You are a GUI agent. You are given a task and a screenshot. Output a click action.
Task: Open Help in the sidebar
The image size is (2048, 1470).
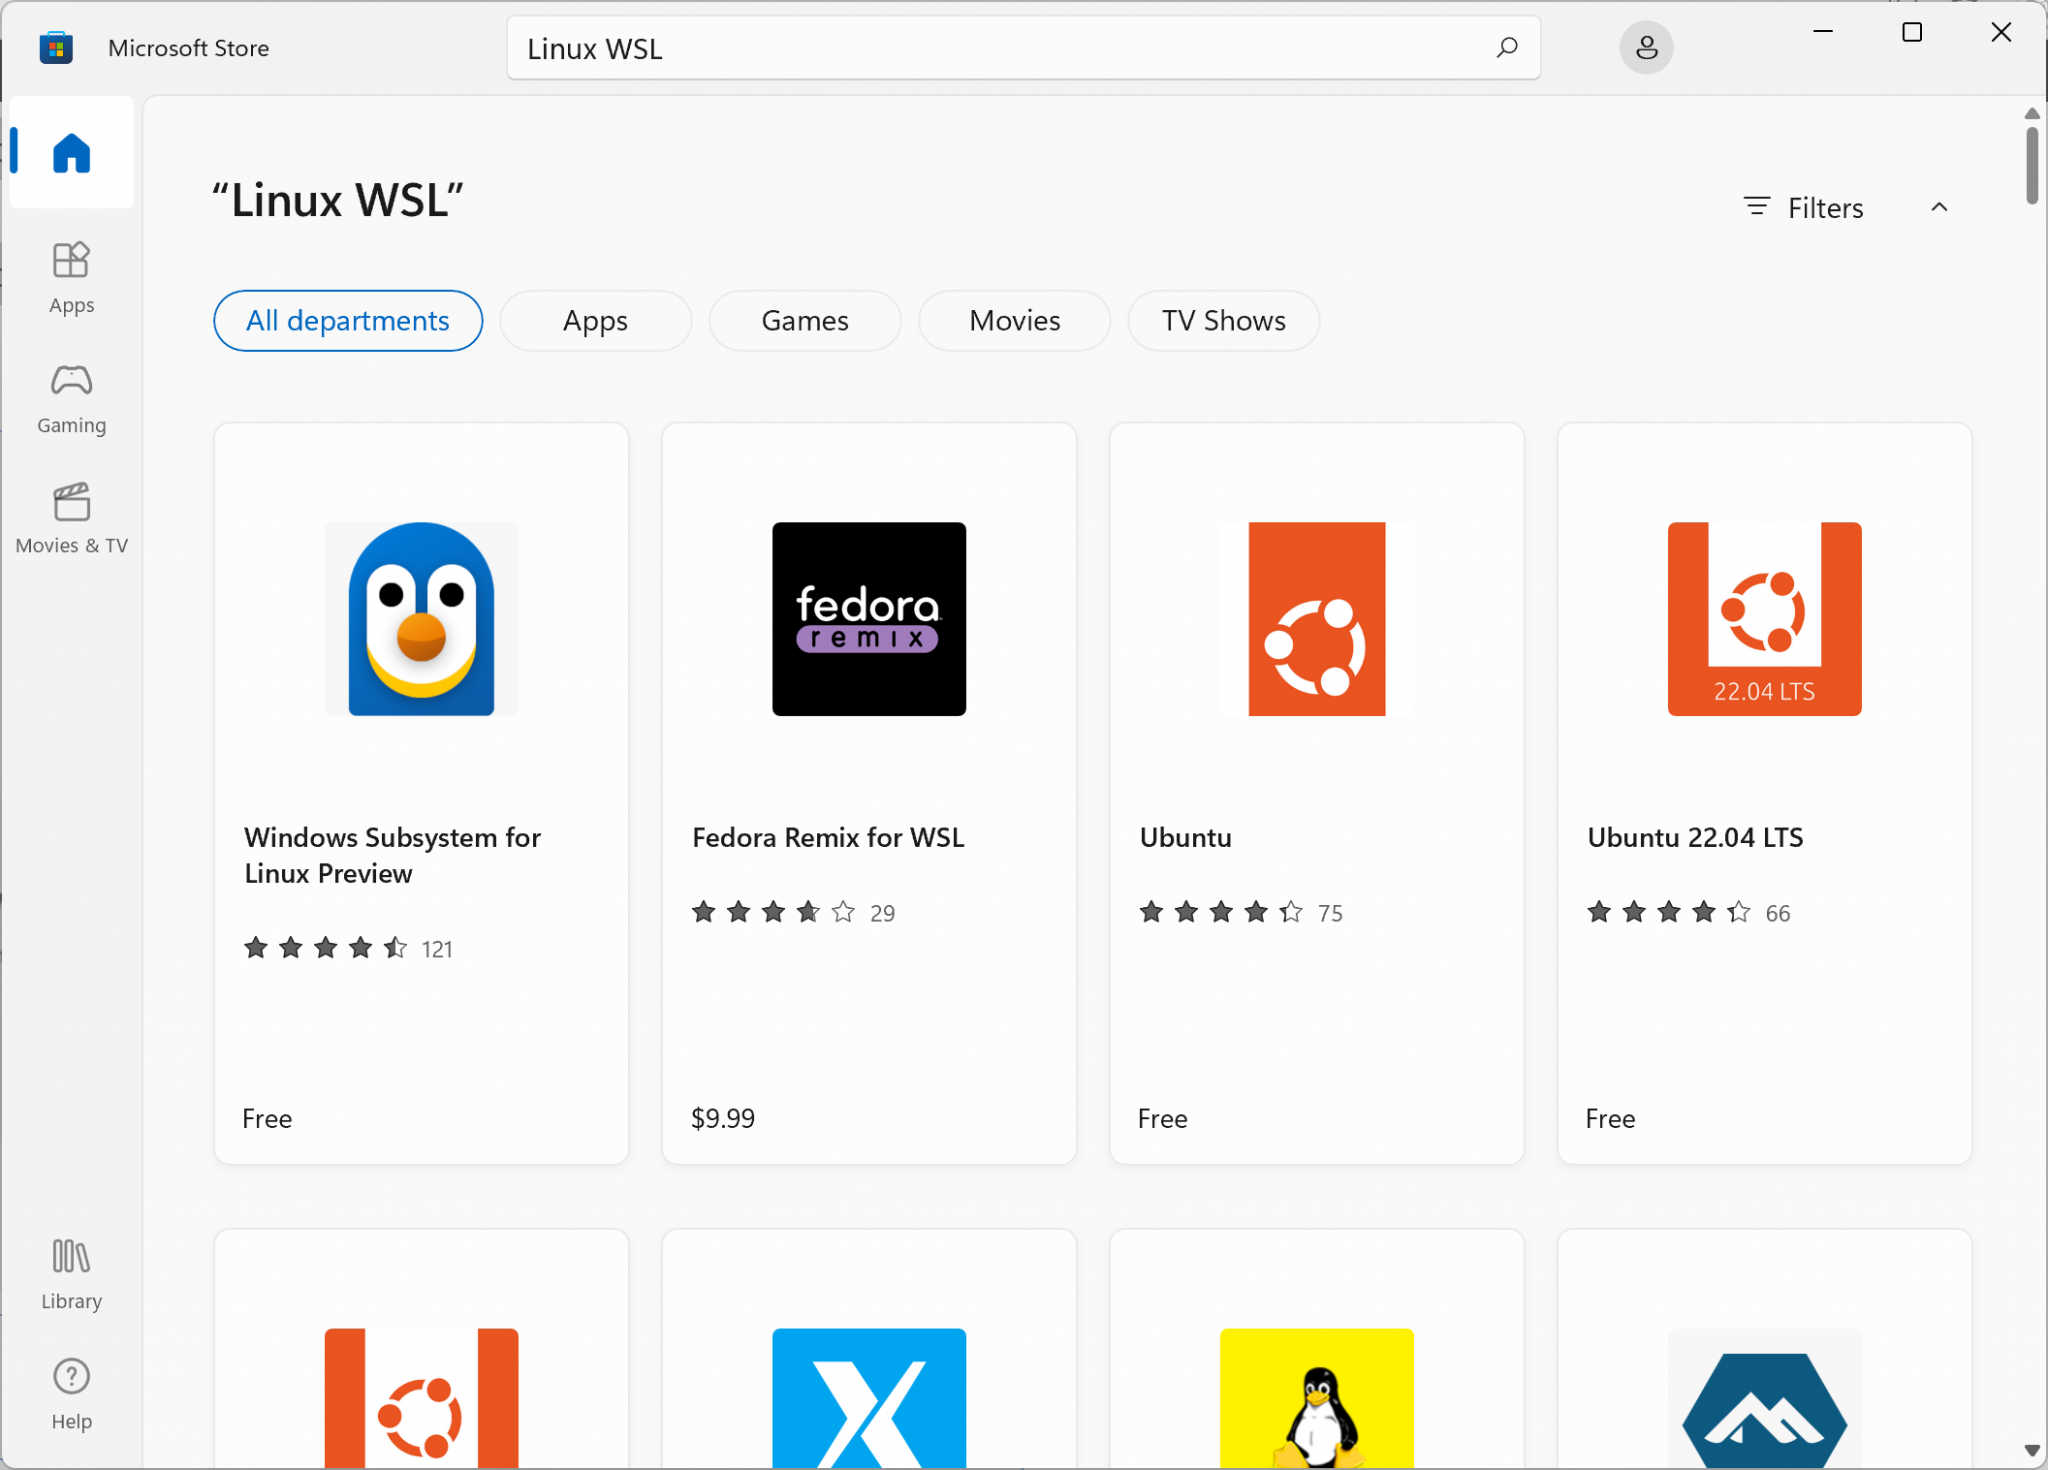coord(71,1395)
